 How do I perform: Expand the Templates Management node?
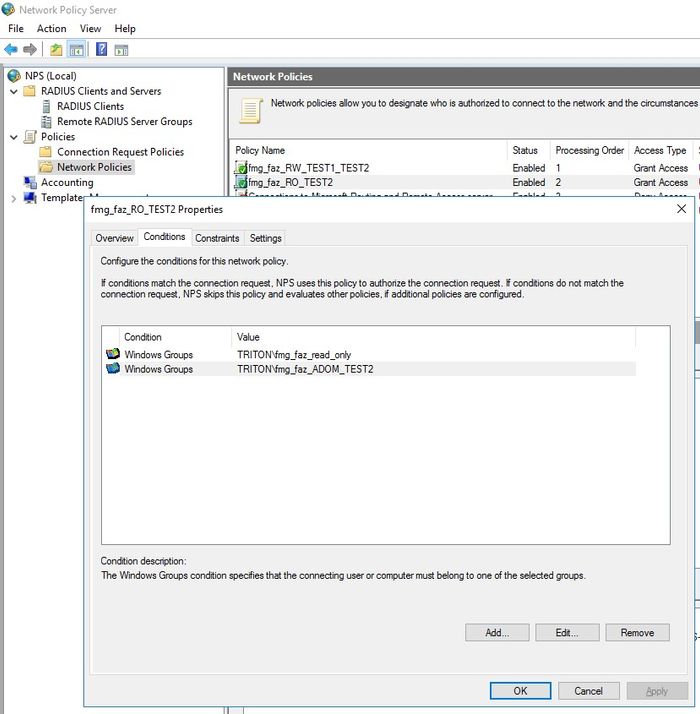14,198
